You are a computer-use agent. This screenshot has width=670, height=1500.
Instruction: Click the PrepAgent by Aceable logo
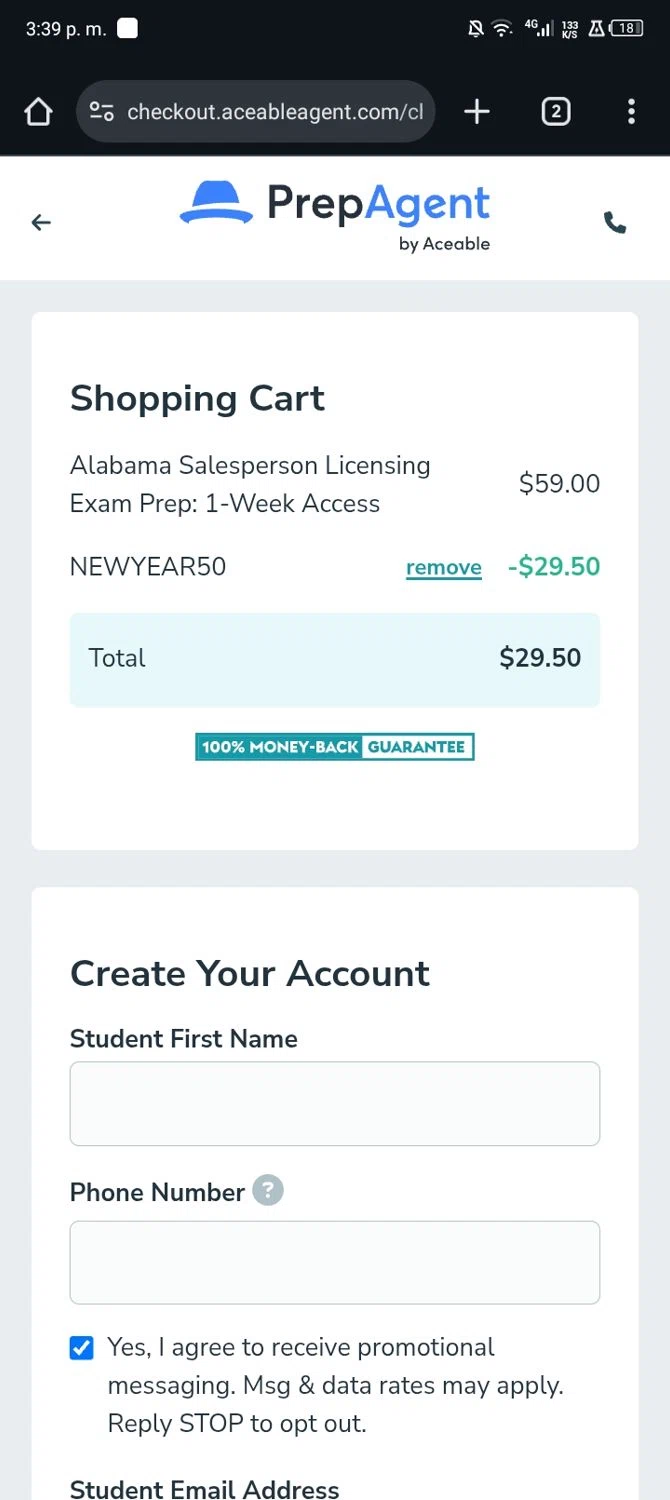click(x=335, y=215)
